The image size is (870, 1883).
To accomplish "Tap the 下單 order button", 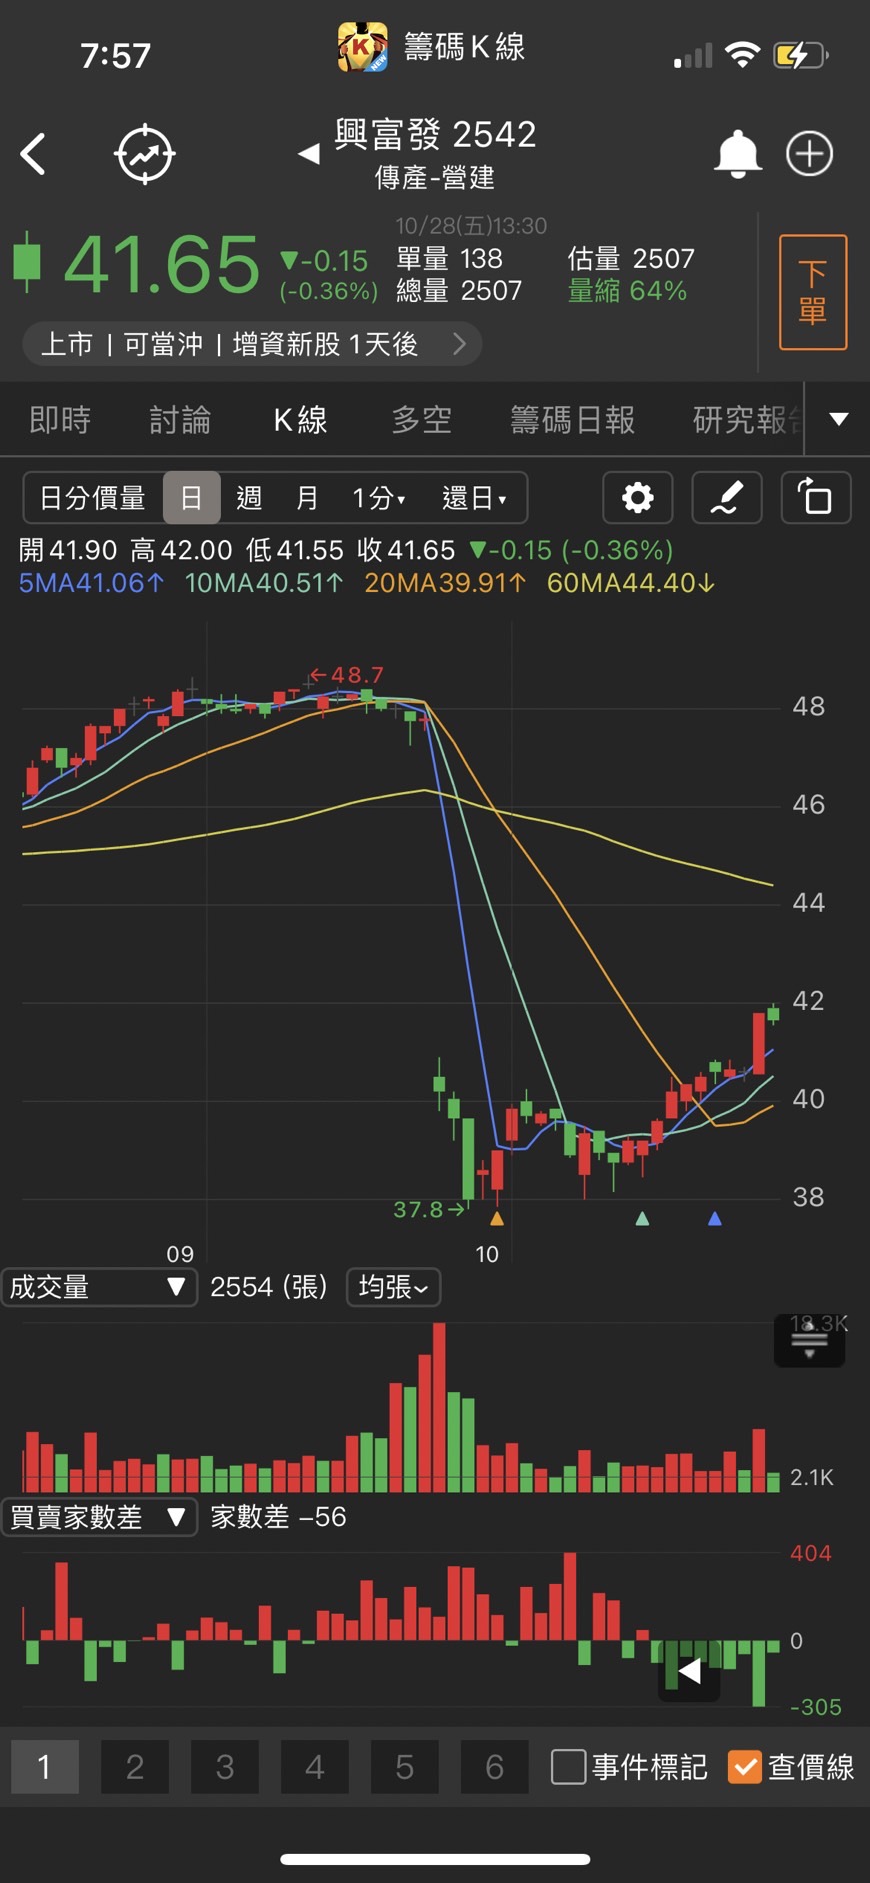I will pos(813,292).
